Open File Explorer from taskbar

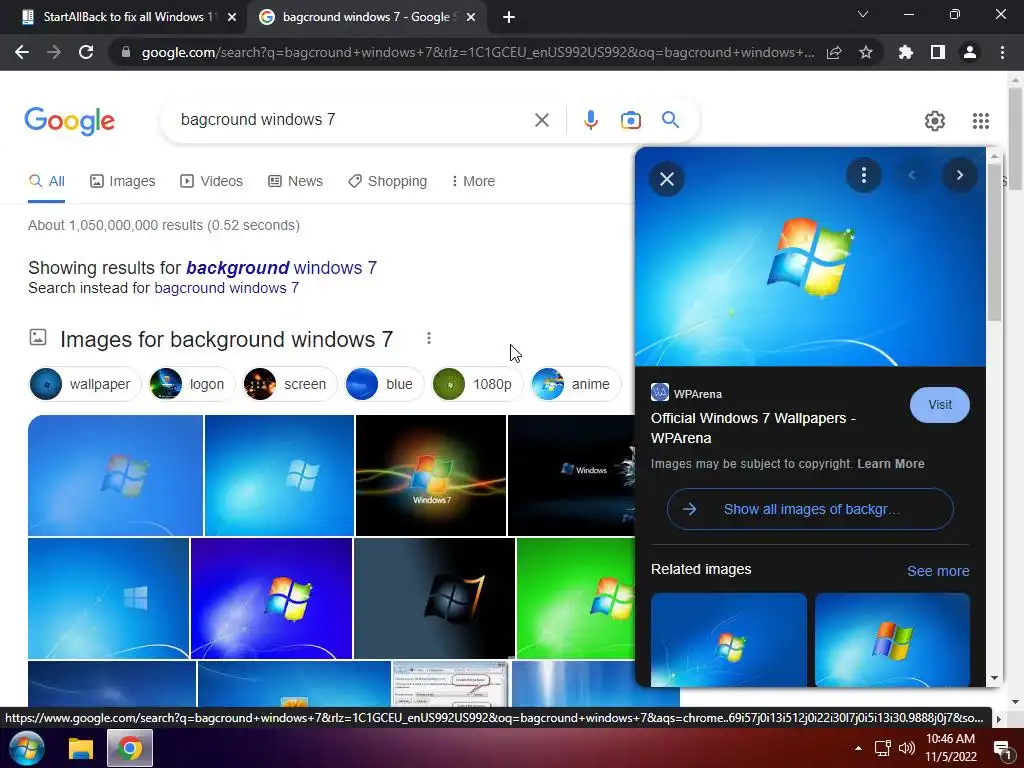pyautogui.click(x=81, y=748)
